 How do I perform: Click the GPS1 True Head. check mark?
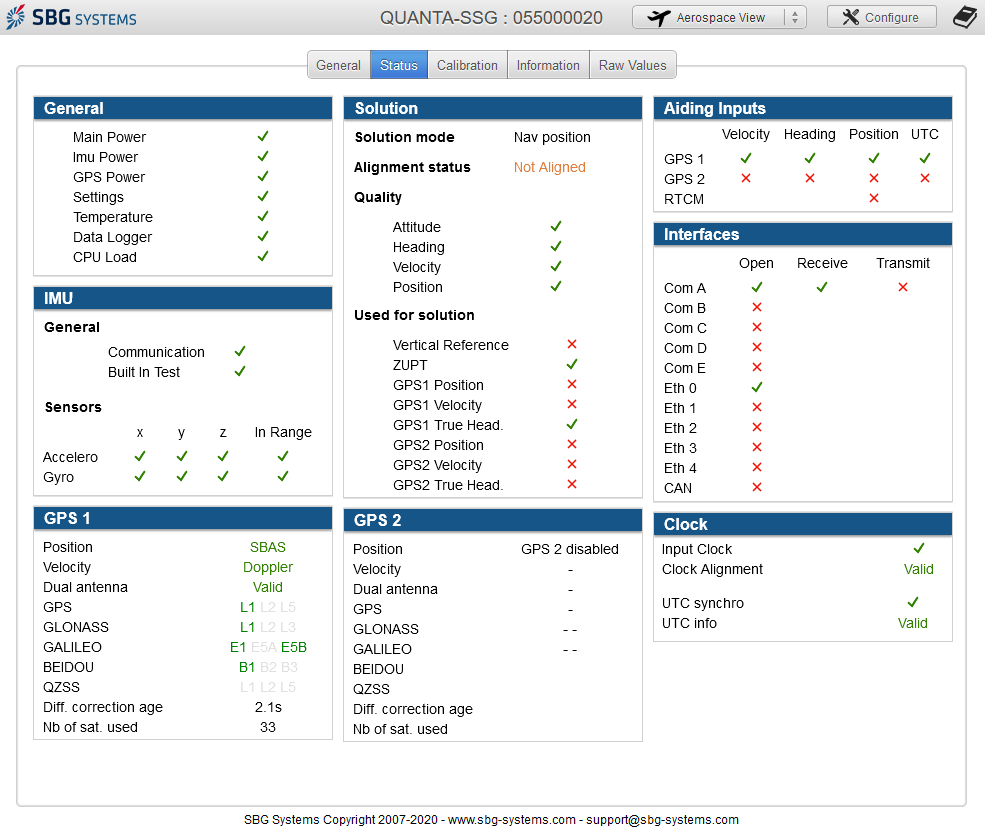572,425
